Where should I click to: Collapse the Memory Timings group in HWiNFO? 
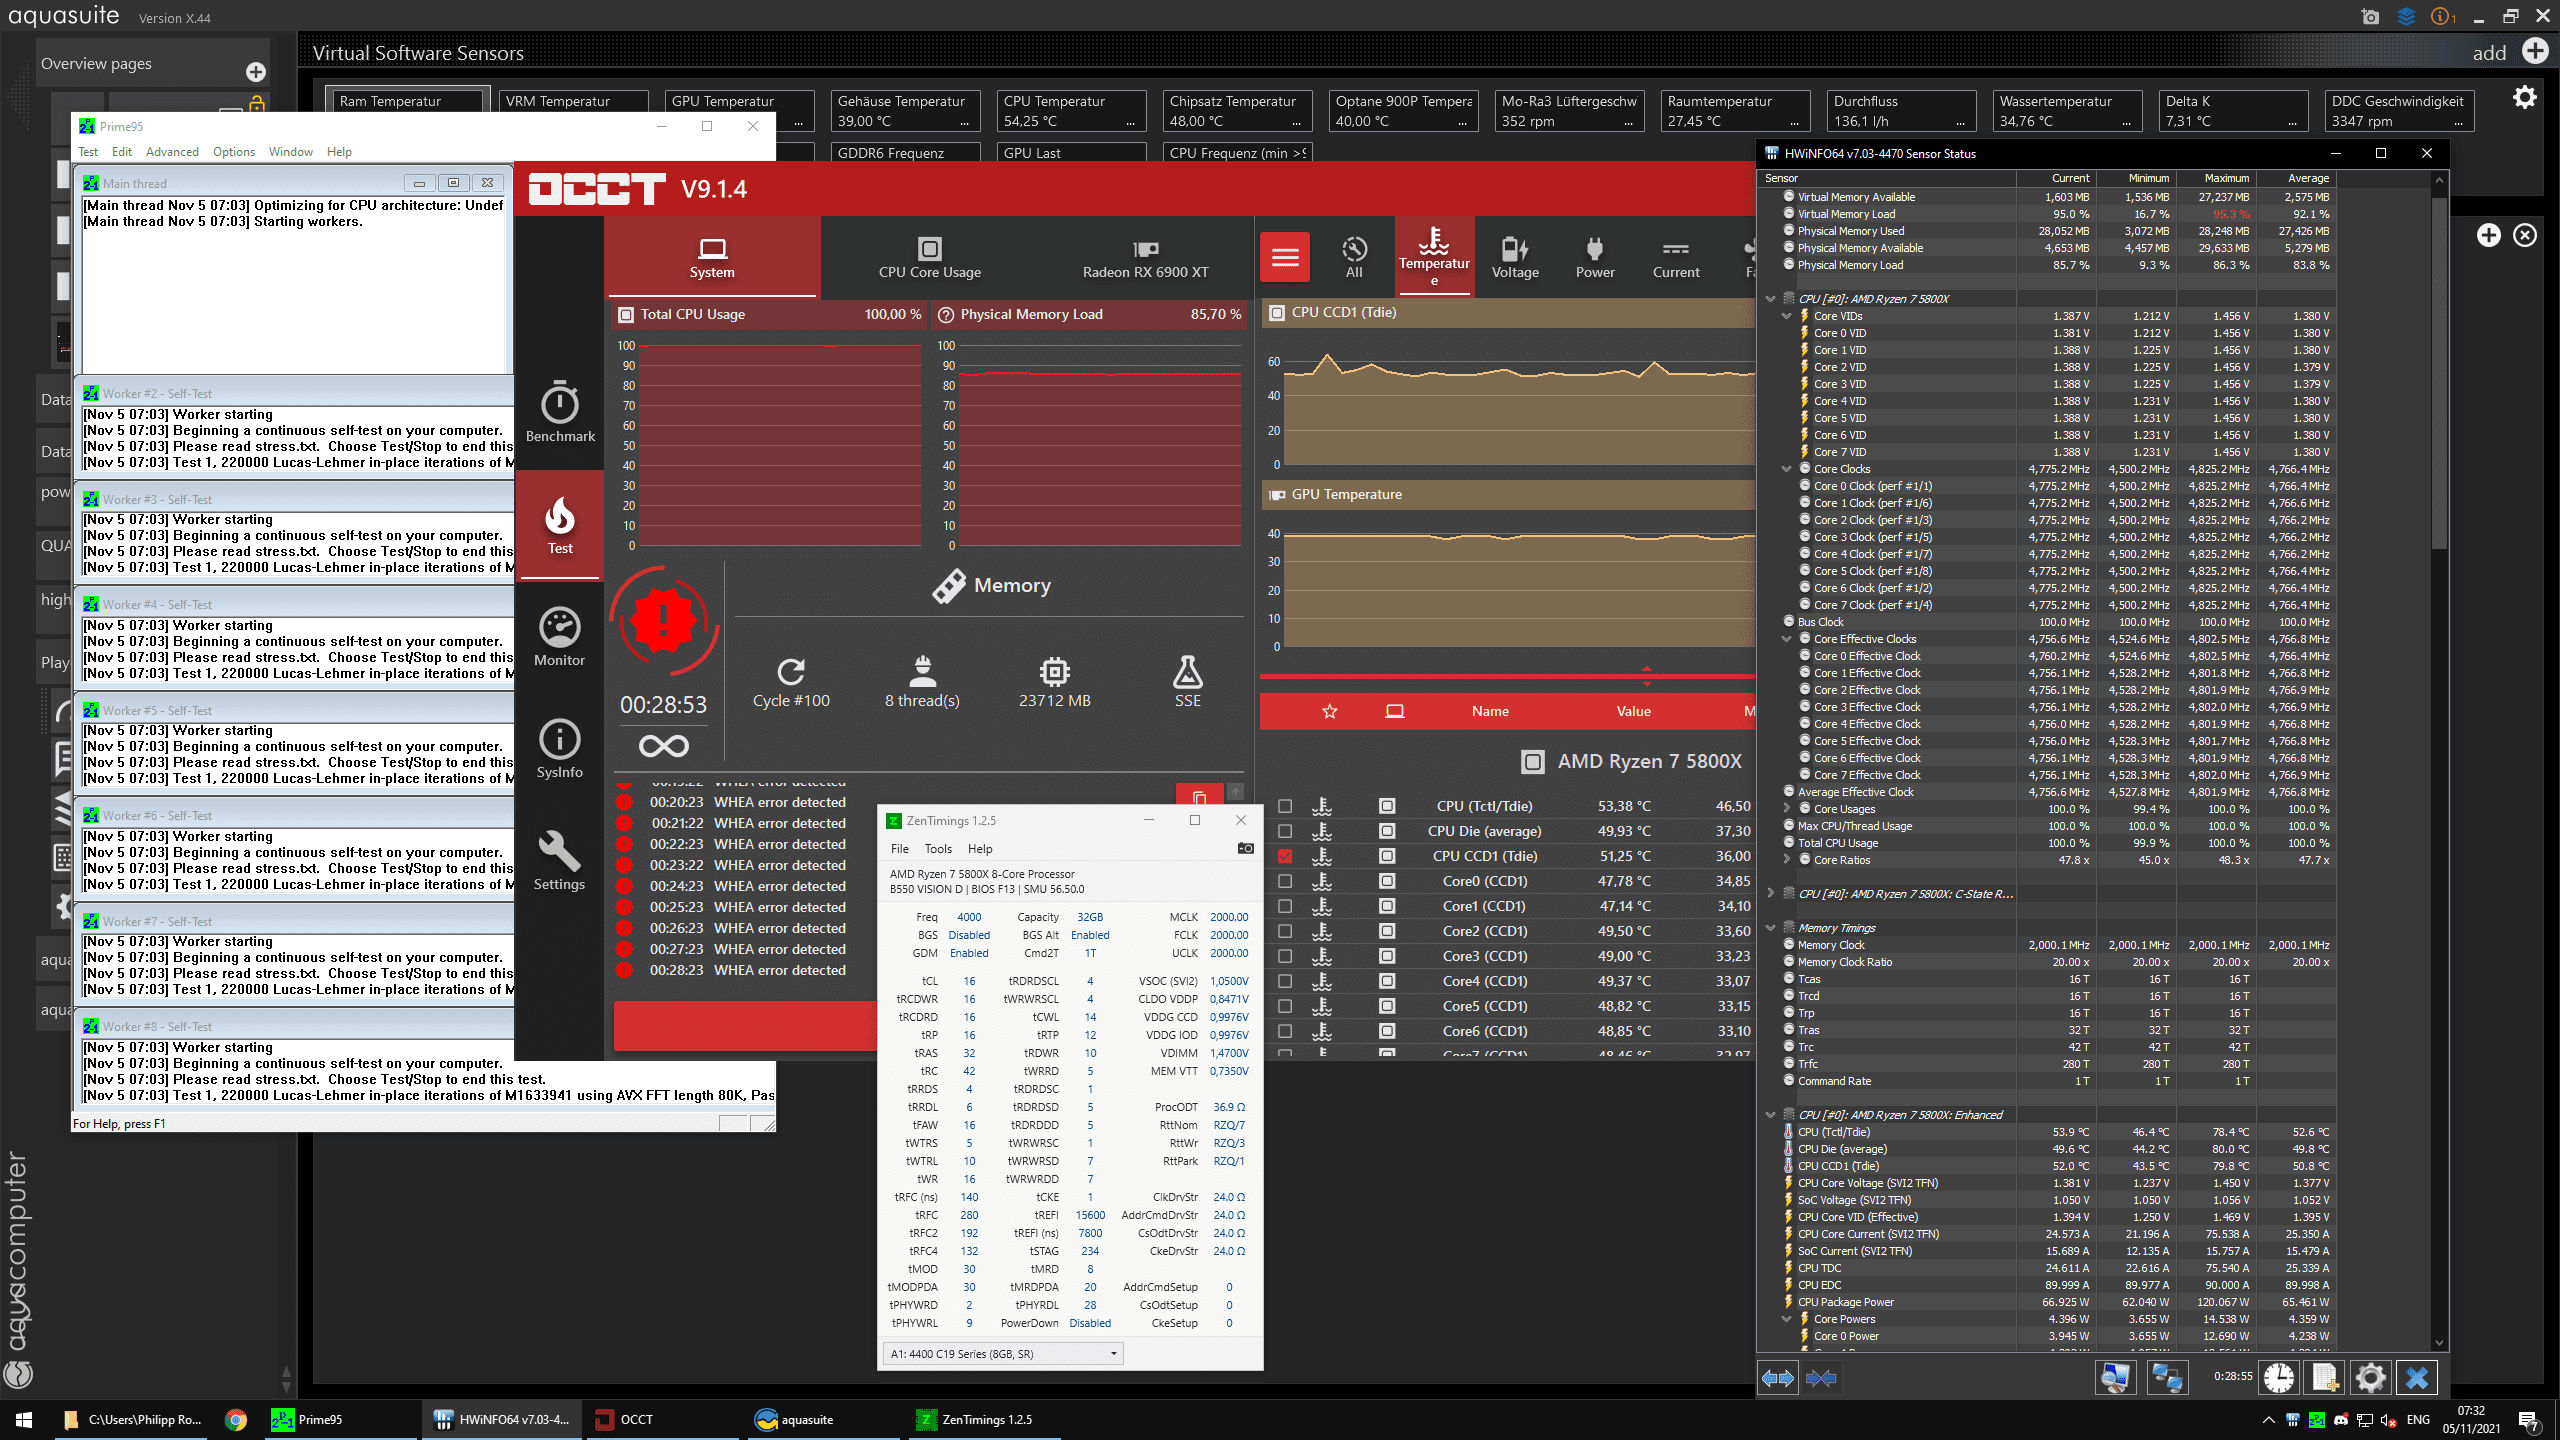coord(1771,928)
